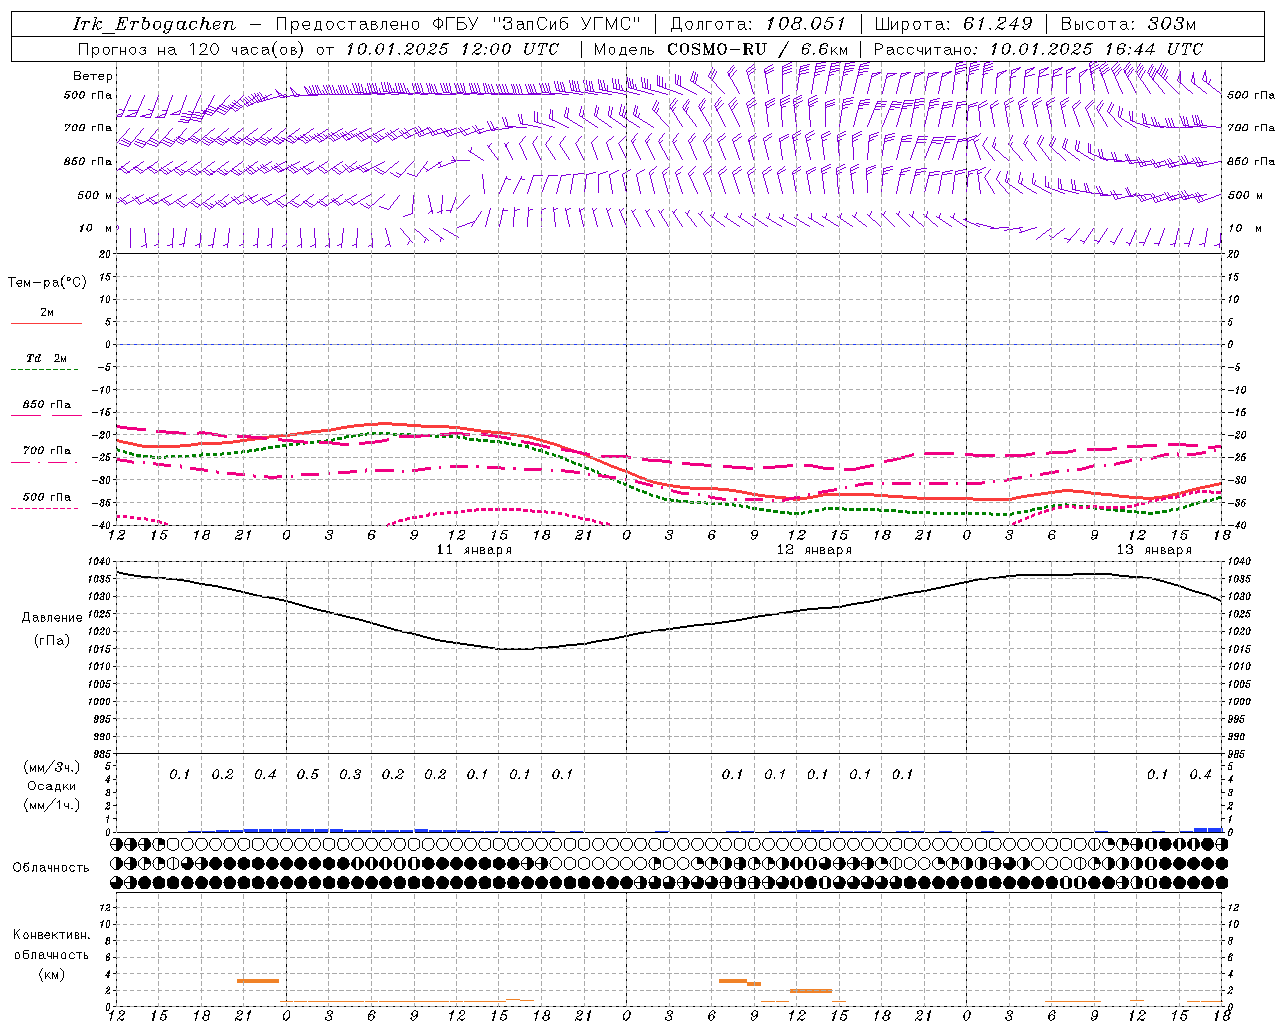Click the "Высота: 303м" header value
Screen dimensions: 1280x1024
(1128, 24)
